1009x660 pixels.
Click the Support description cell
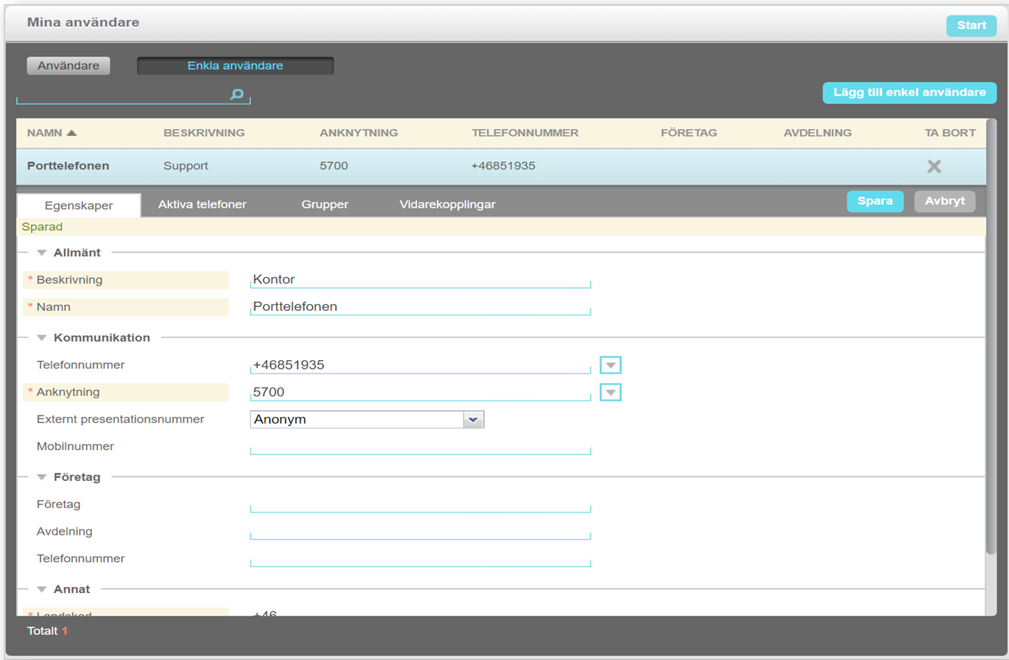click(185, 166)
